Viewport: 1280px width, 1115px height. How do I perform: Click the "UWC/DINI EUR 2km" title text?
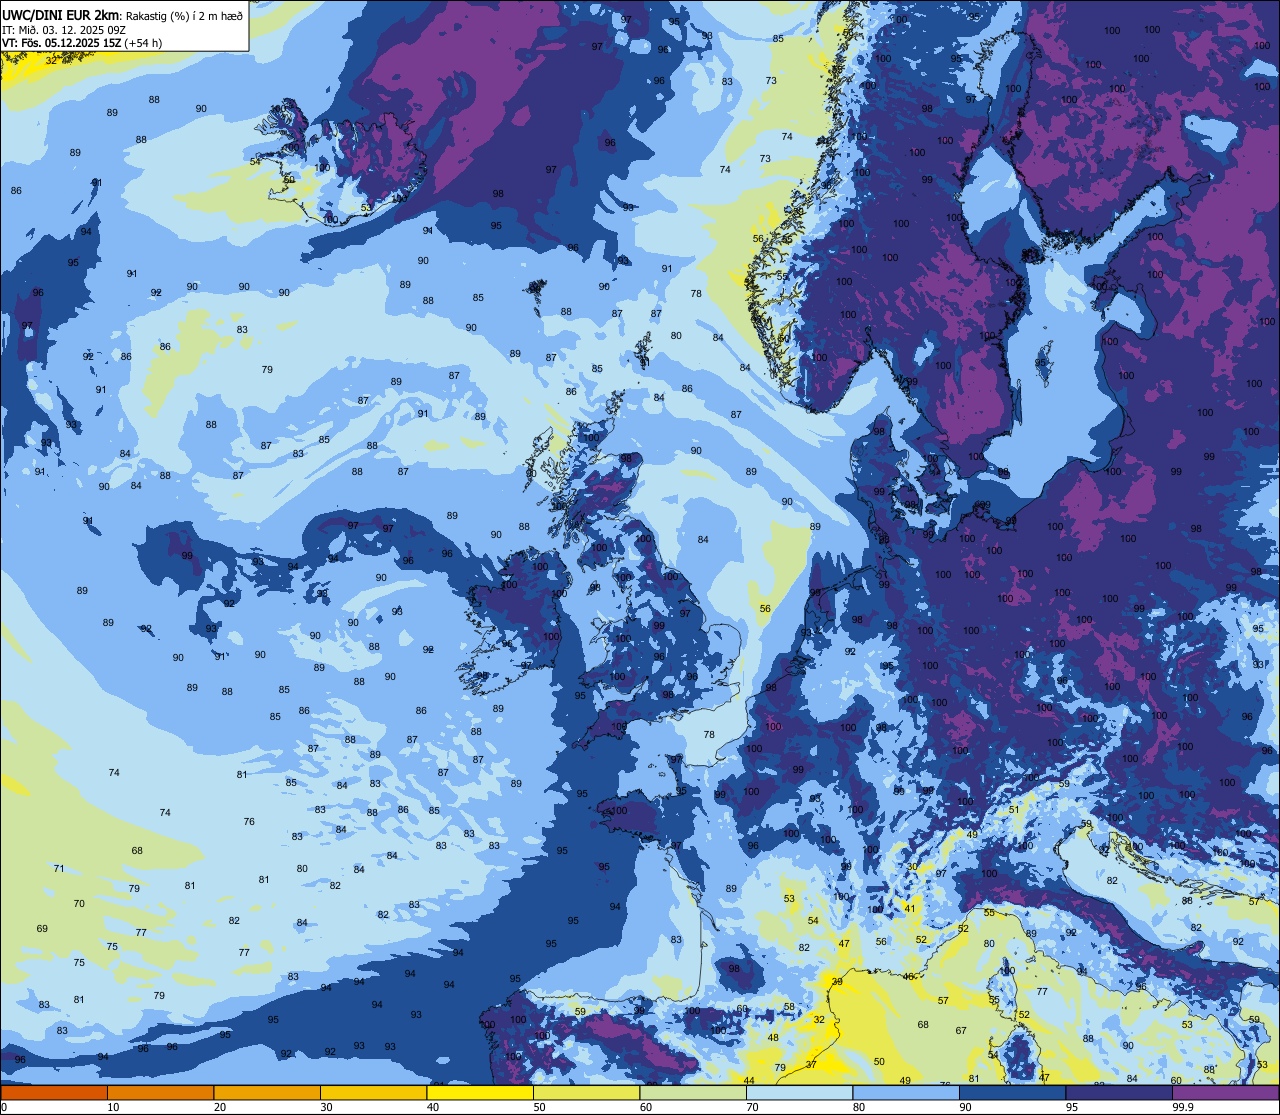coord(61,14)
